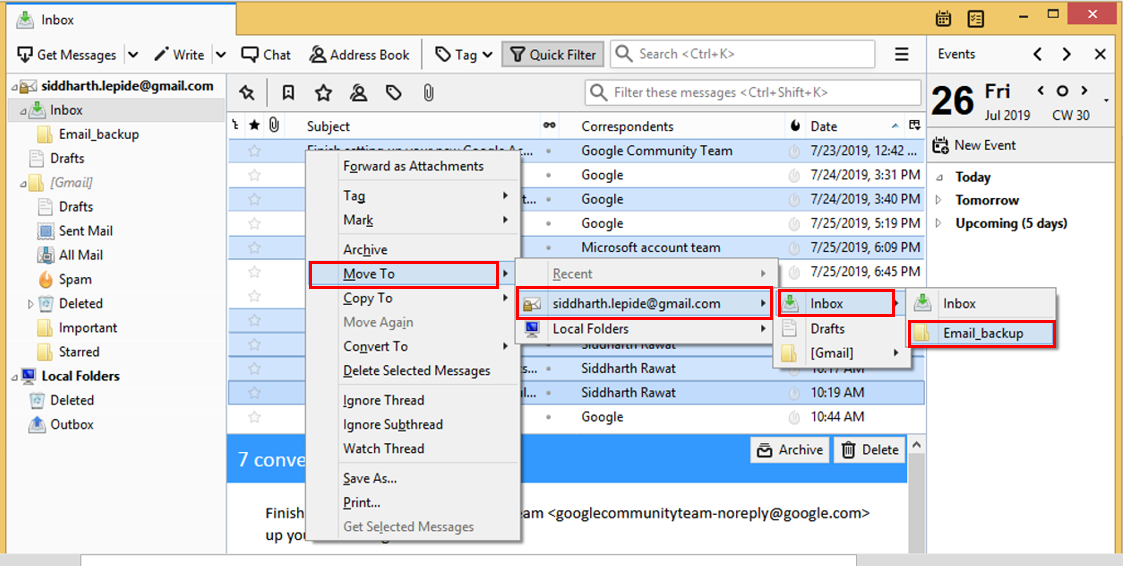
Task: Collapse the [Gmail] folder
Action: pos(23,183)
